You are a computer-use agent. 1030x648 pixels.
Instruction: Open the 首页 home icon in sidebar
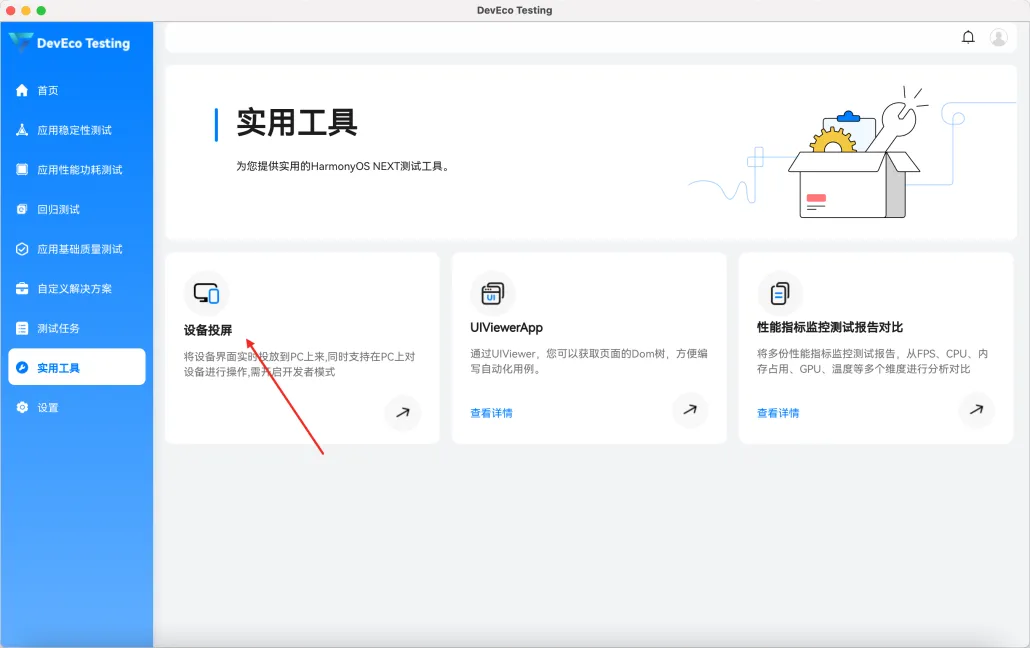point(22,90)
